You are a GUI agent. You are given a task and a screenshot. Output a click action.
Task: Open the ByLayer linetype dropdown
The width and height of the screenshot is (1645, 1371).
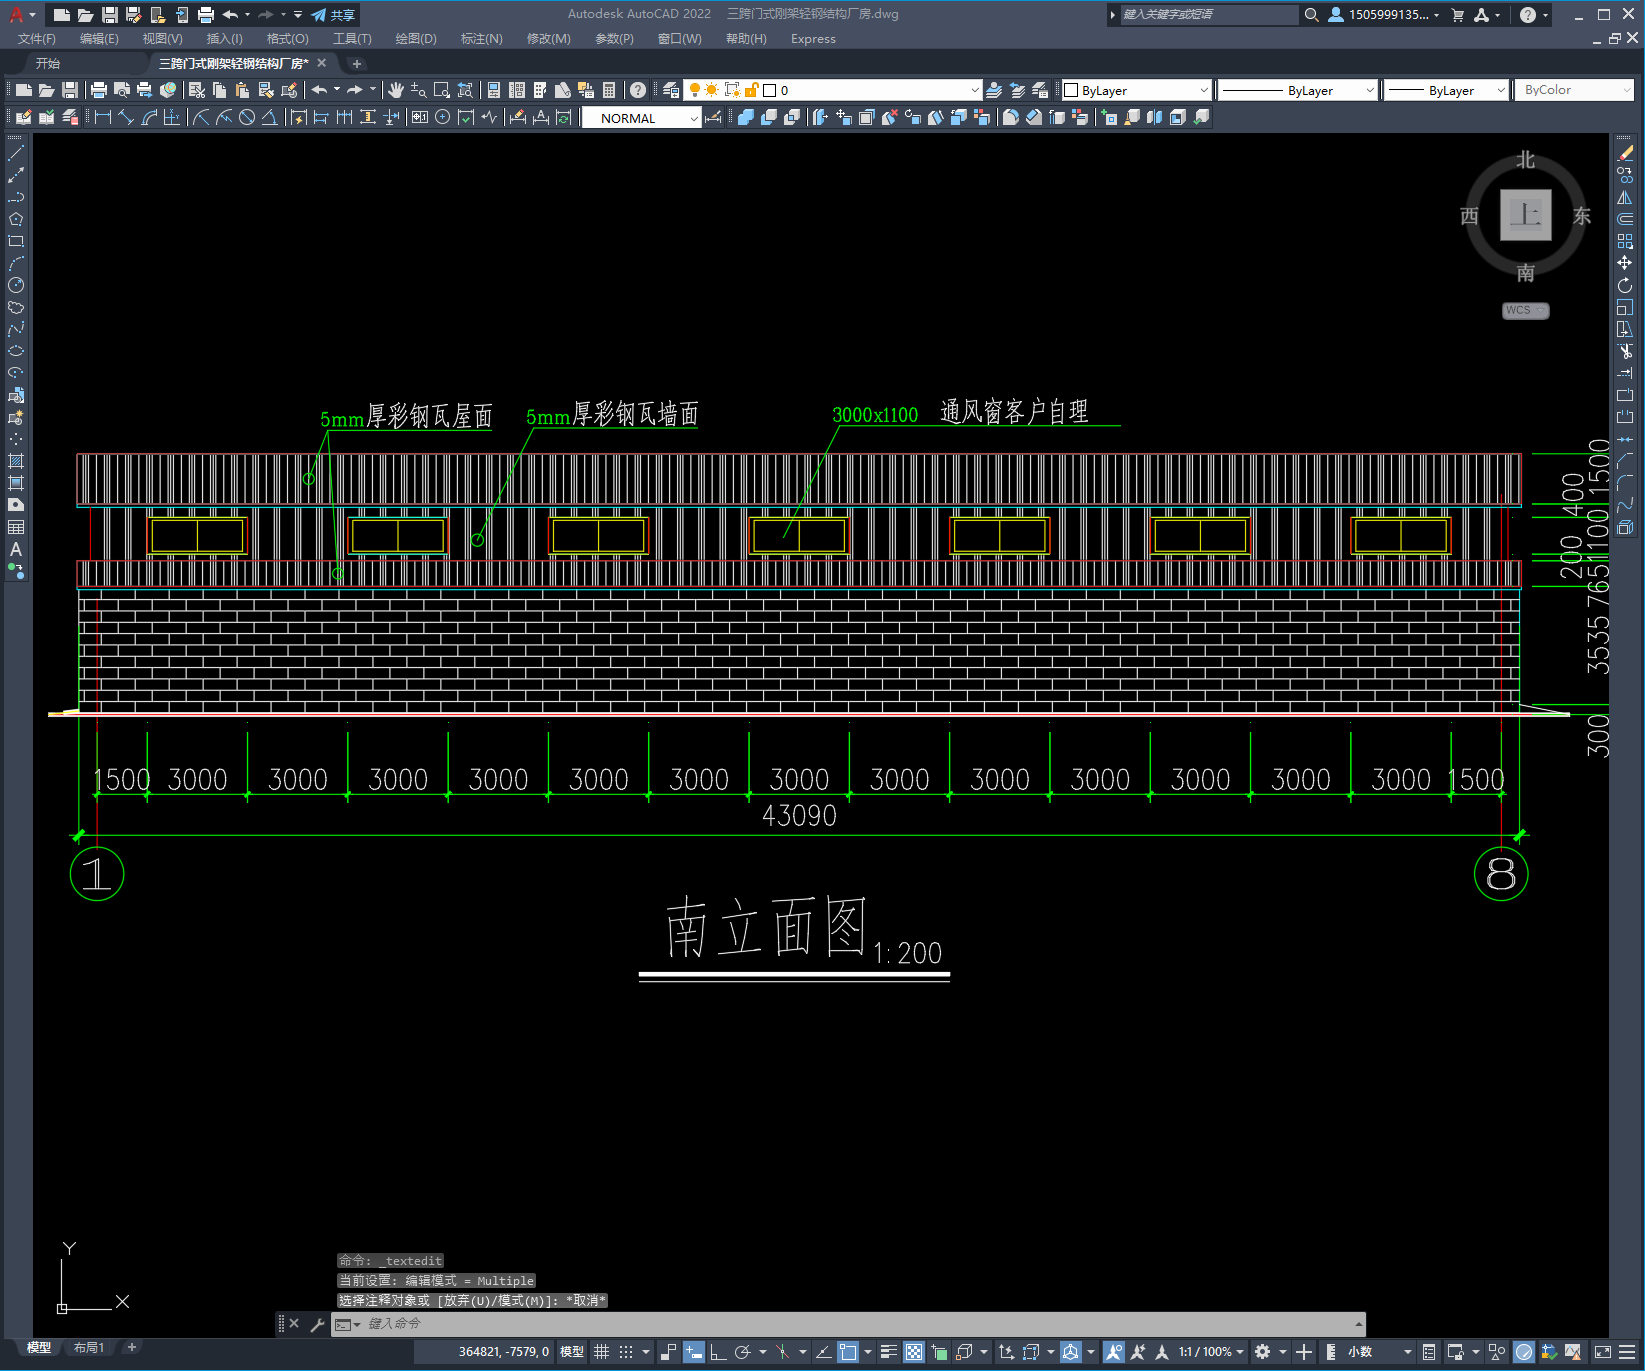1299,90
